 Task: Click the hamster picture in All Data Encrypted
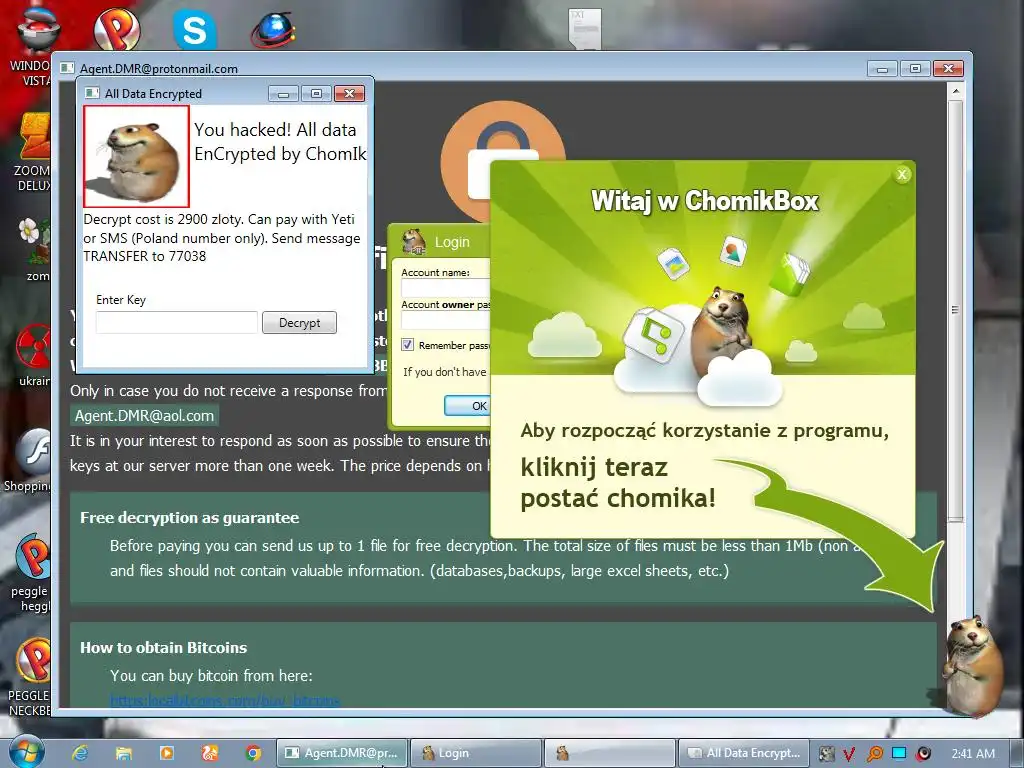pyautogui.click(x=136, y=157)
